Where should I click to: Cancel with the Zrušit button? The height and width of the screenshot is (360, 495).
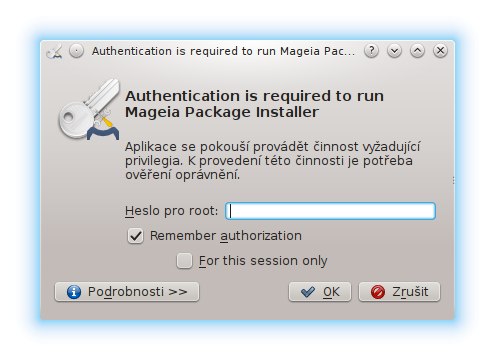click(399, 292)
